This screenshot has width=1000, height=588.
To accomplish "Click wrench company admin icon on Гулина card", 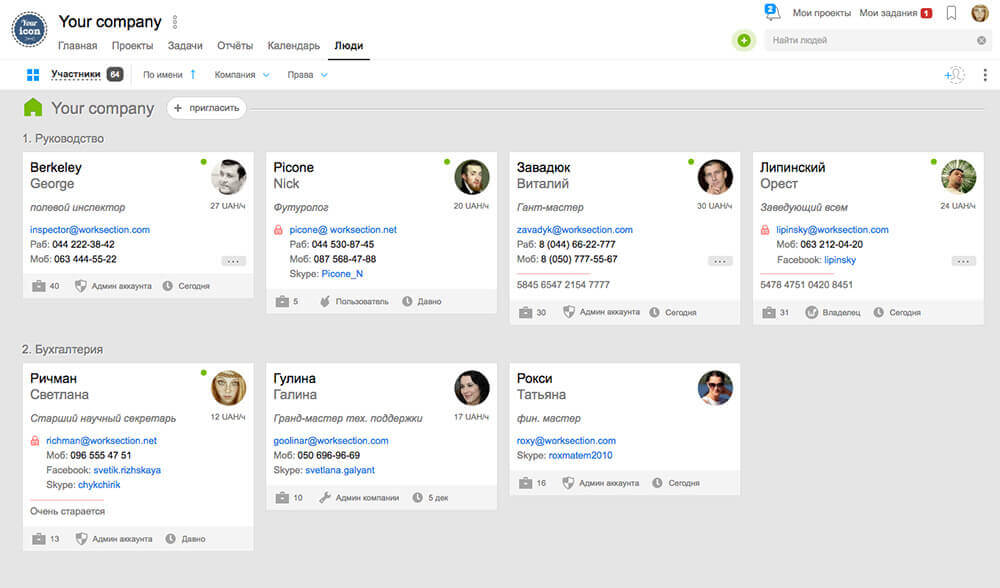I will (325, 497).
